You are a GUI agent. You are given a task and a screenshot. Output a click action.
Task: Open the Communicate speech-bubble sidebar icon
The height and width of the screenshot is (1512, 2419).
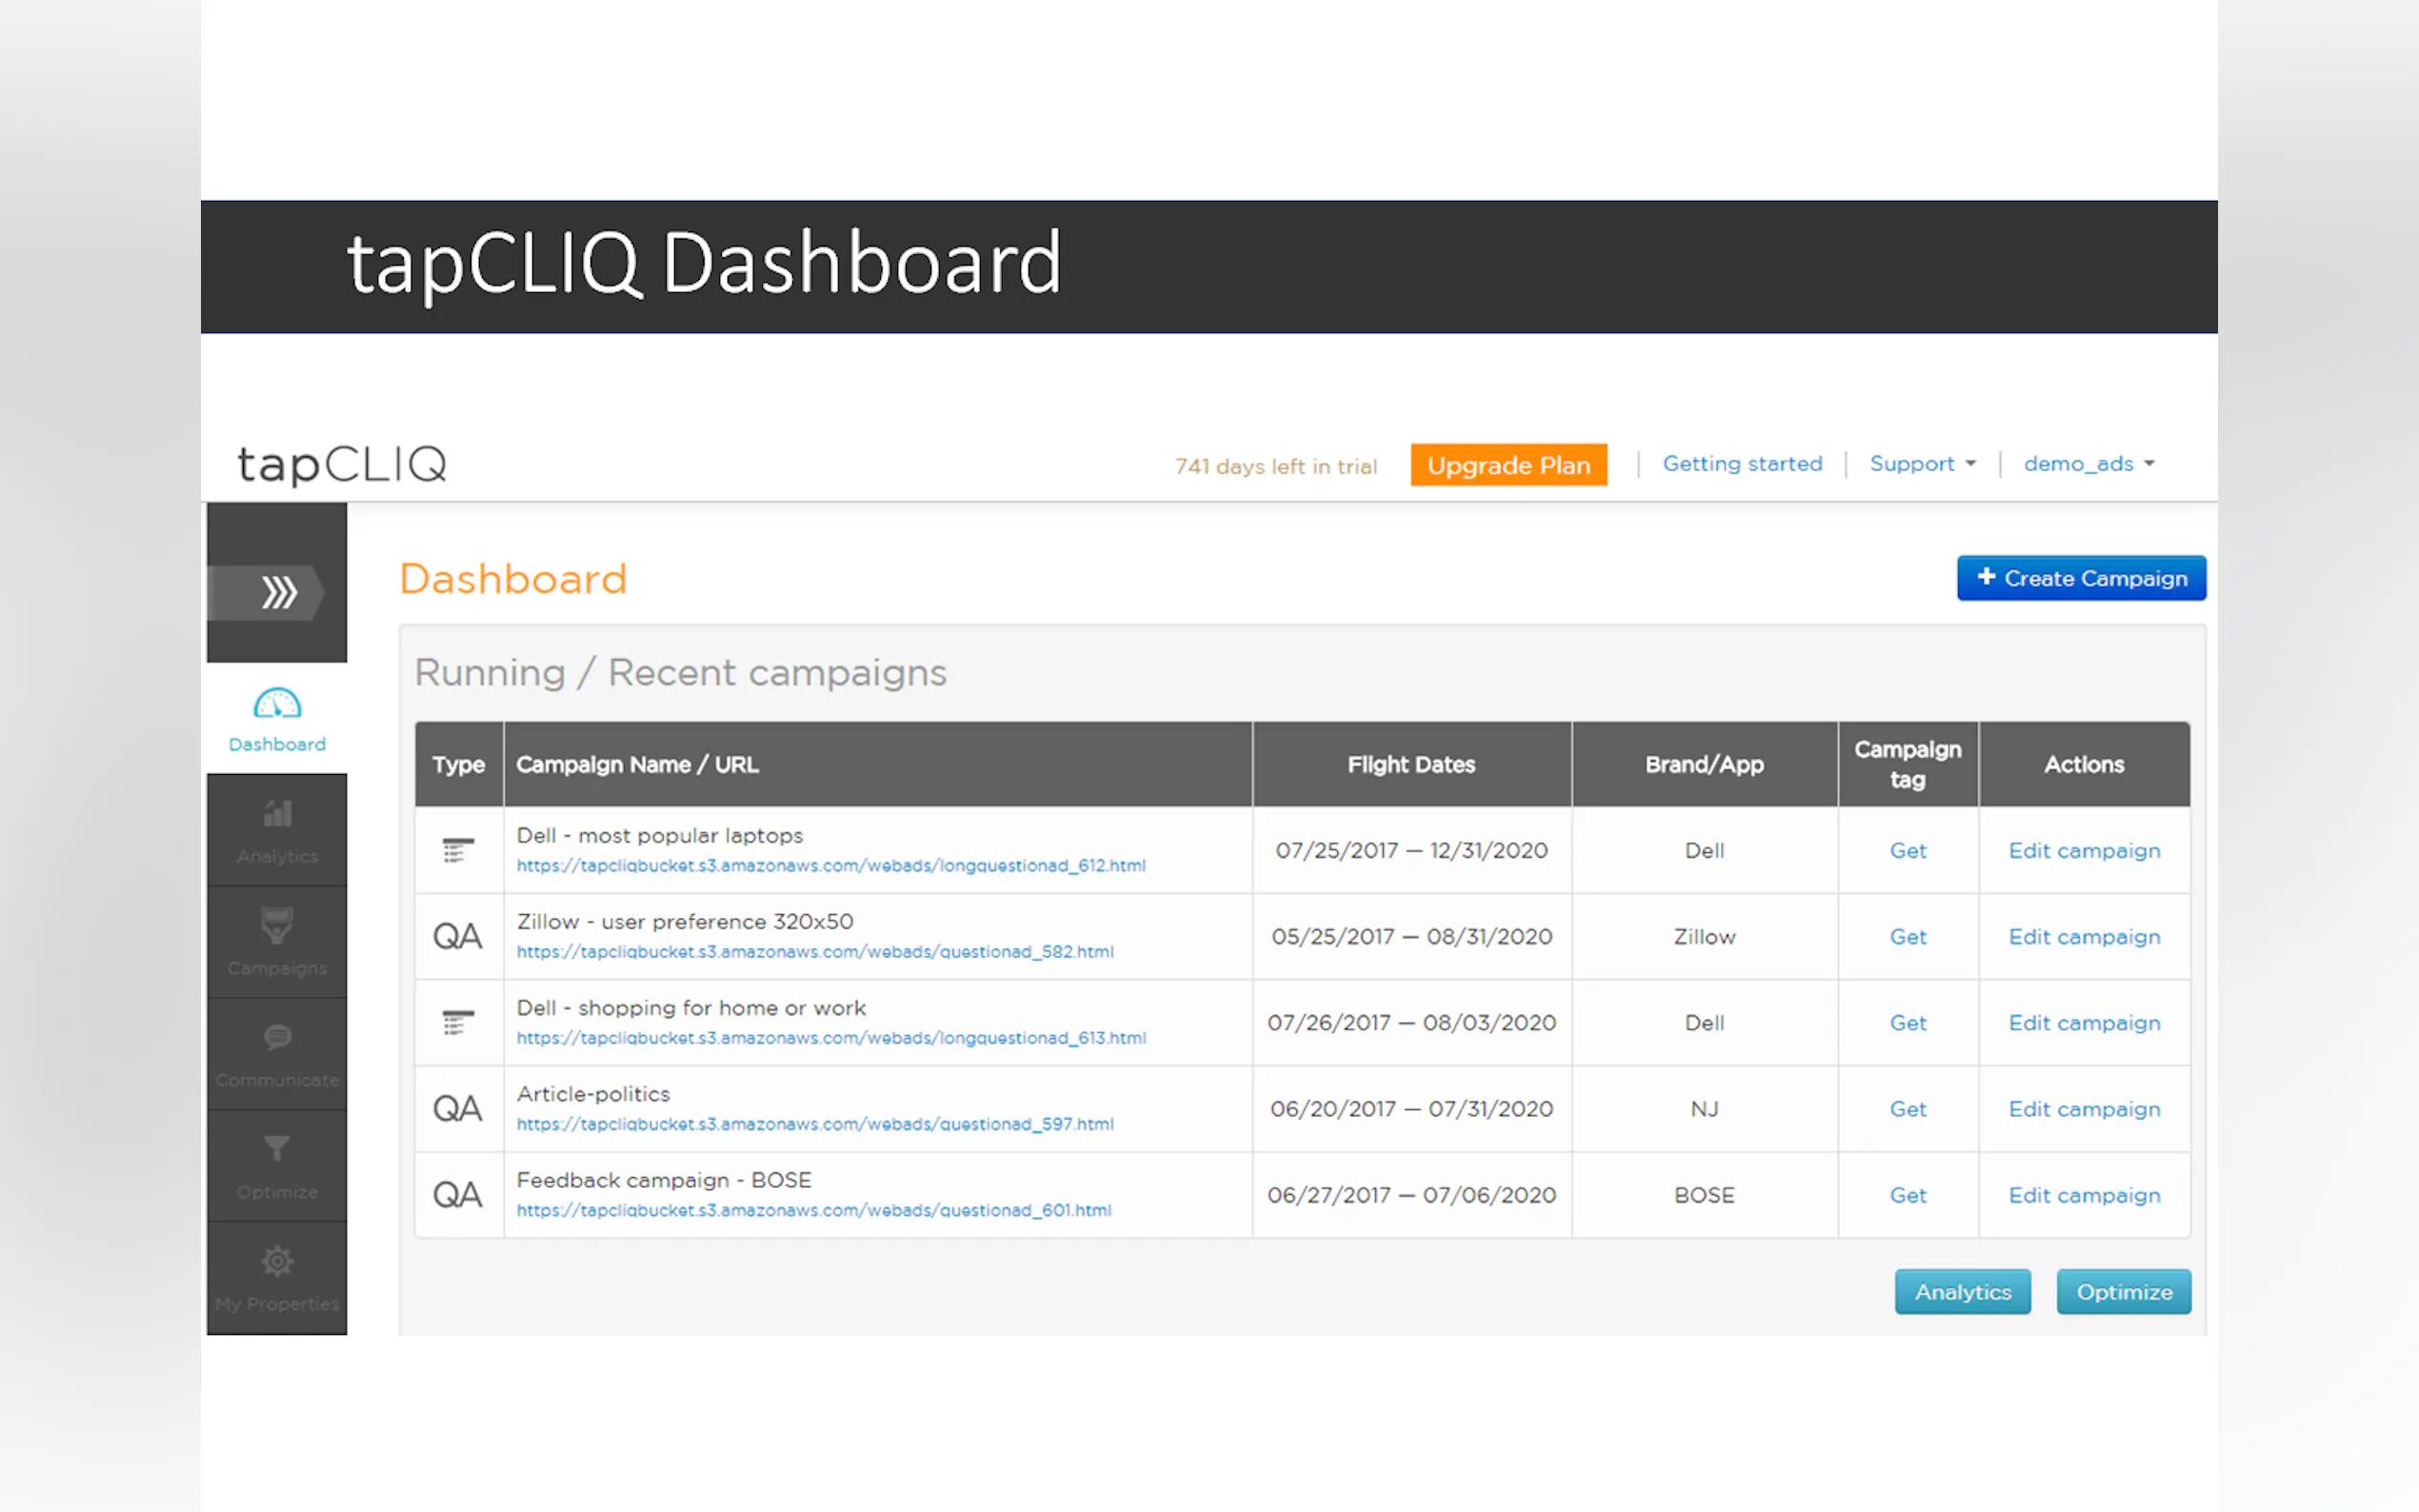(277, 1038)
